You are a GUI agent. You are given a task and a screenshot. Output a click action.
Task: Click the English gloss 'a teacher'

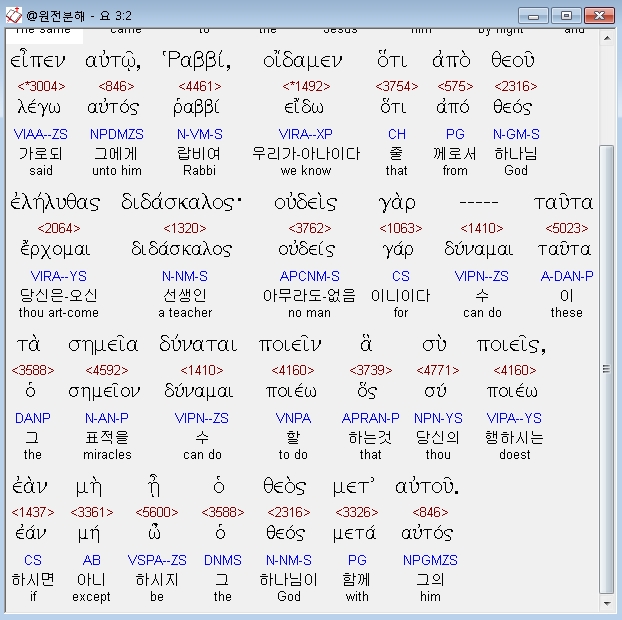point(185,313)
